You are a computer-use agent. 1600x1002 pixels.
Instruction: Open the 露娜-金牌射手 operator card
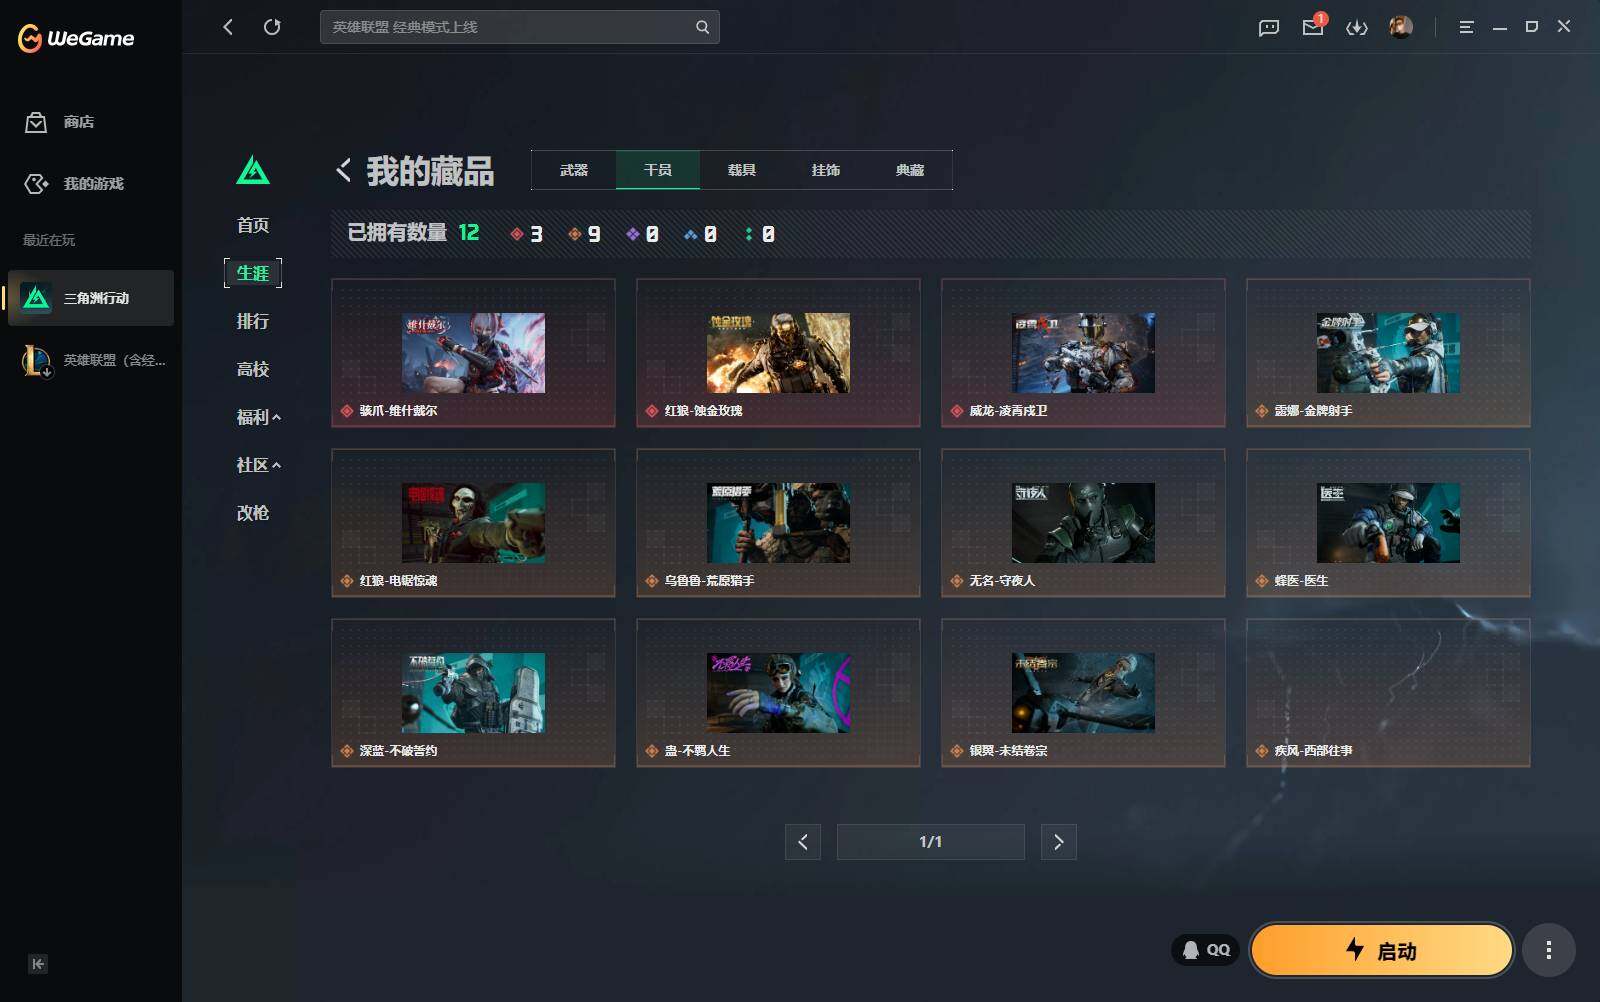pyautogui.click(x=1388, y=353)
